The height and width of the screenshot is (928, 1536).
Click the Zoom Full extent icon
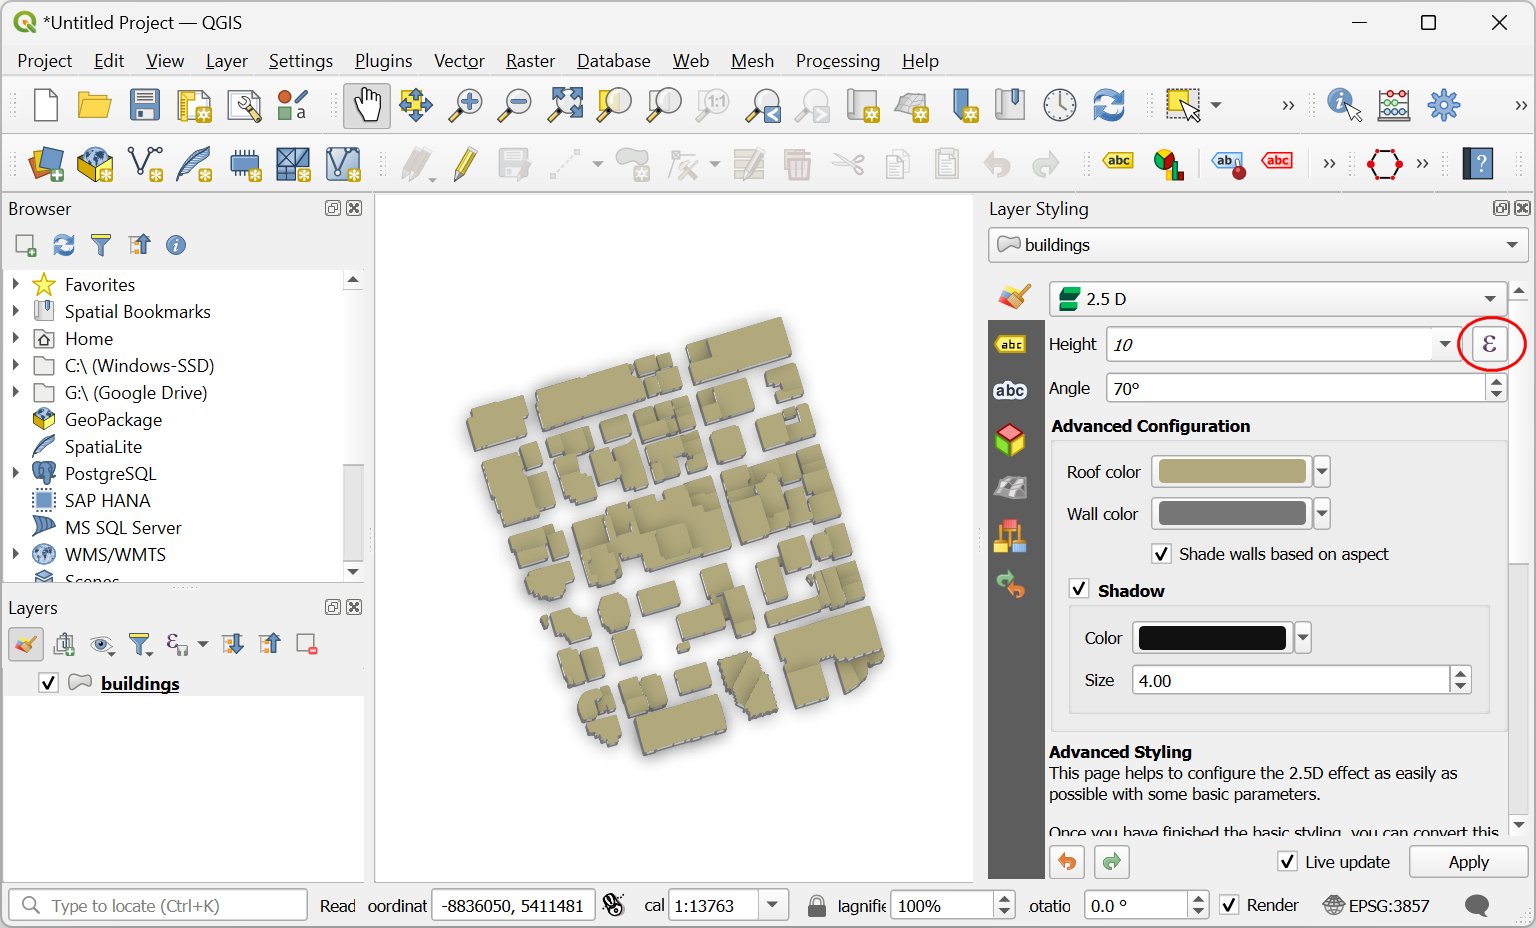pos(565,105)
